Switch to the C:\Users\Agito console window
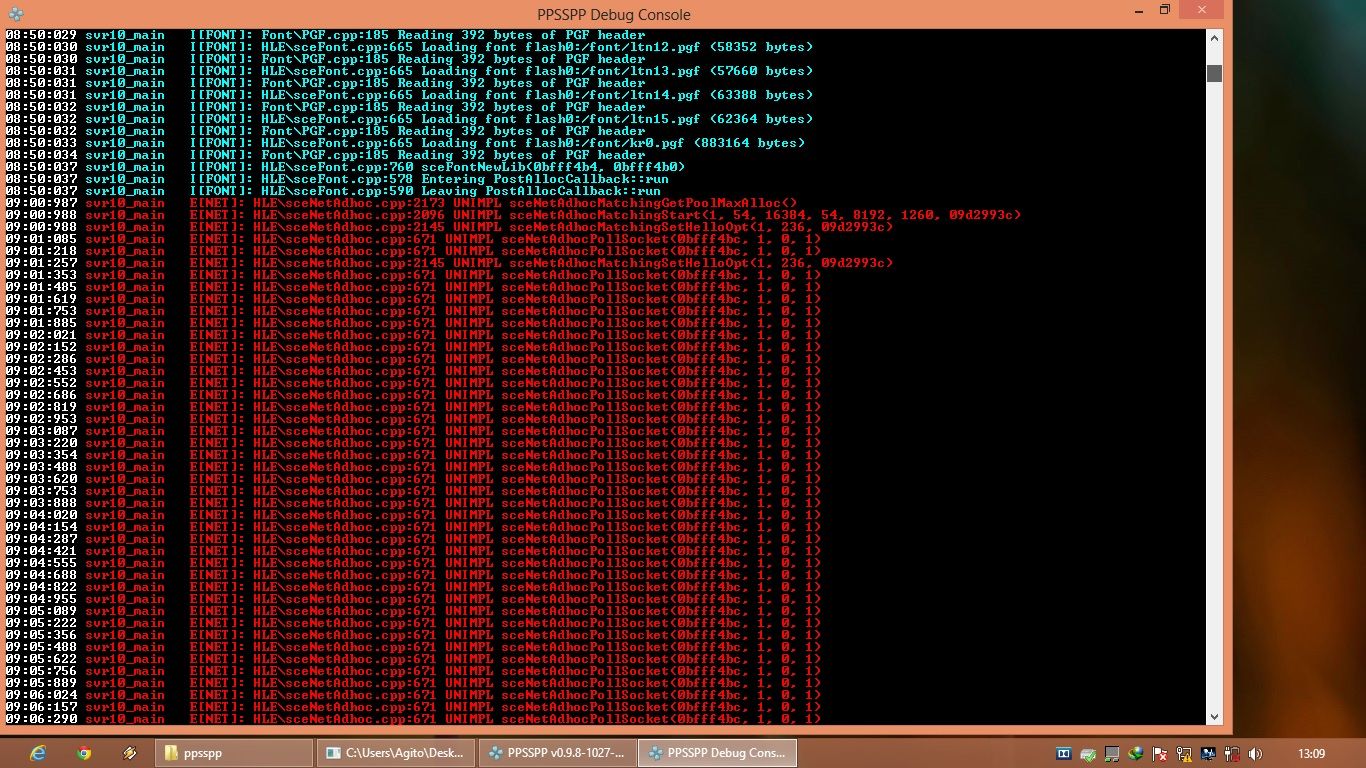The height and width of the screenshot is (768, 1366). click(394, 753)
